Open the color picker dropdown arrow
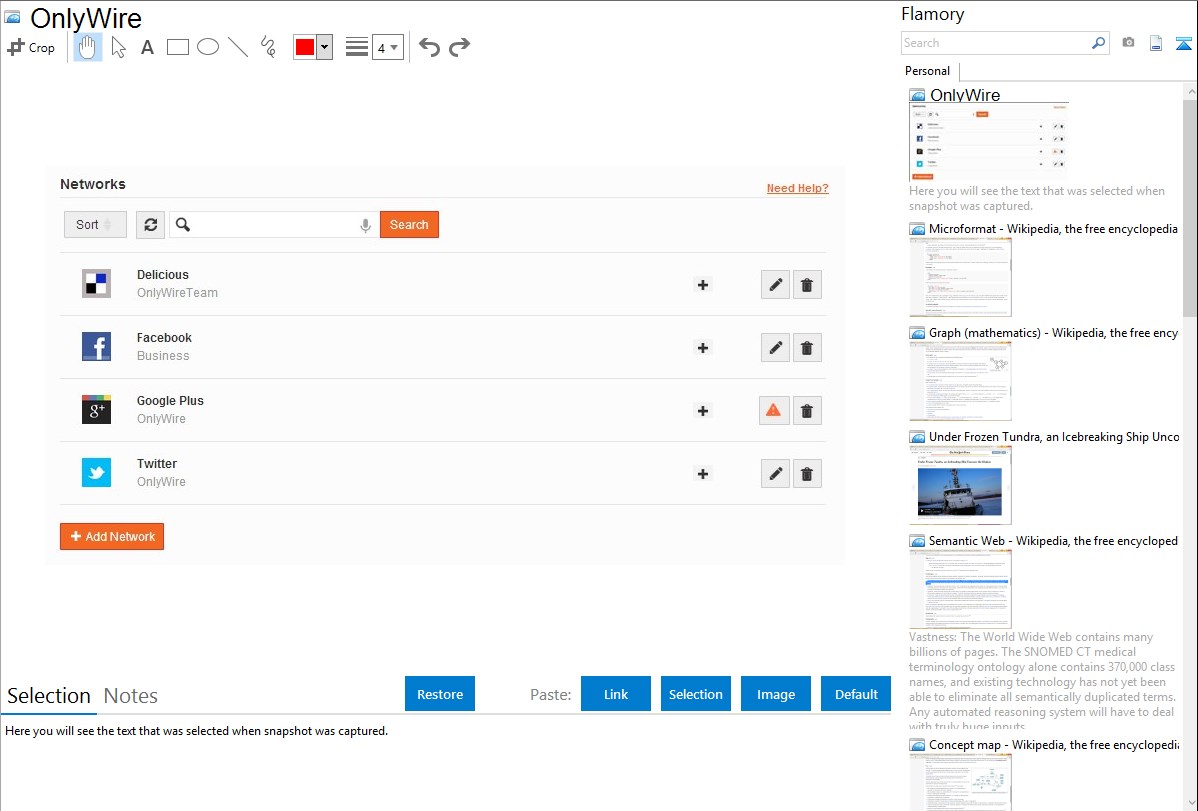Viewport: 1198px width, 811px height. pos(325,47)
